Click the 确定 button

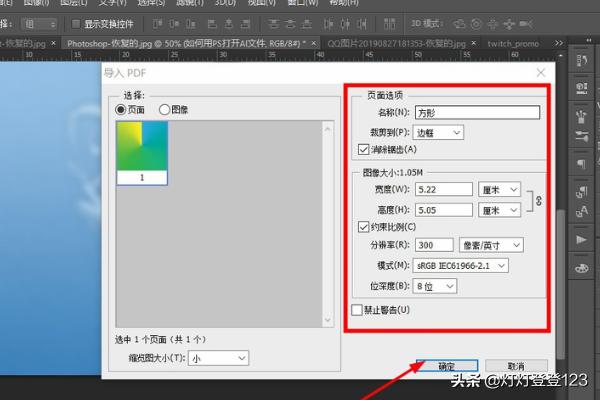point(445,367)
